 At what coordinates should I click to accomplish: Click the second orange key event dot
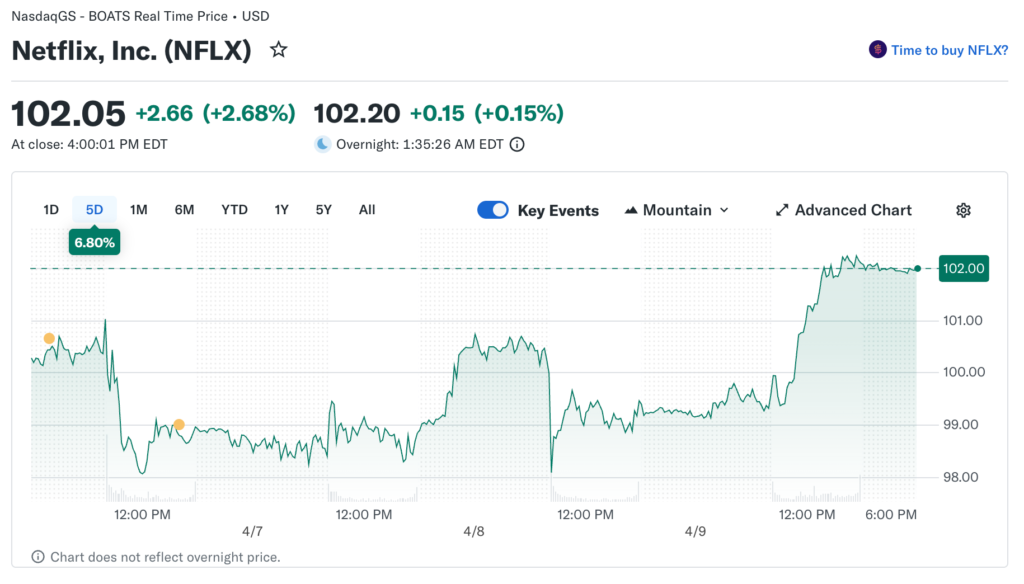(x=179, y=425)
